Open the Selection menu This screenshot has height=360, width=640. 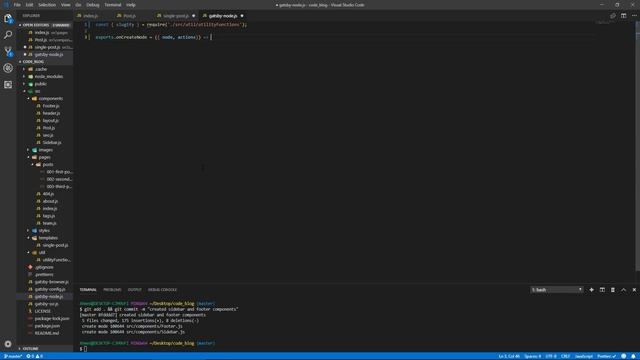[x=47, y=5]
